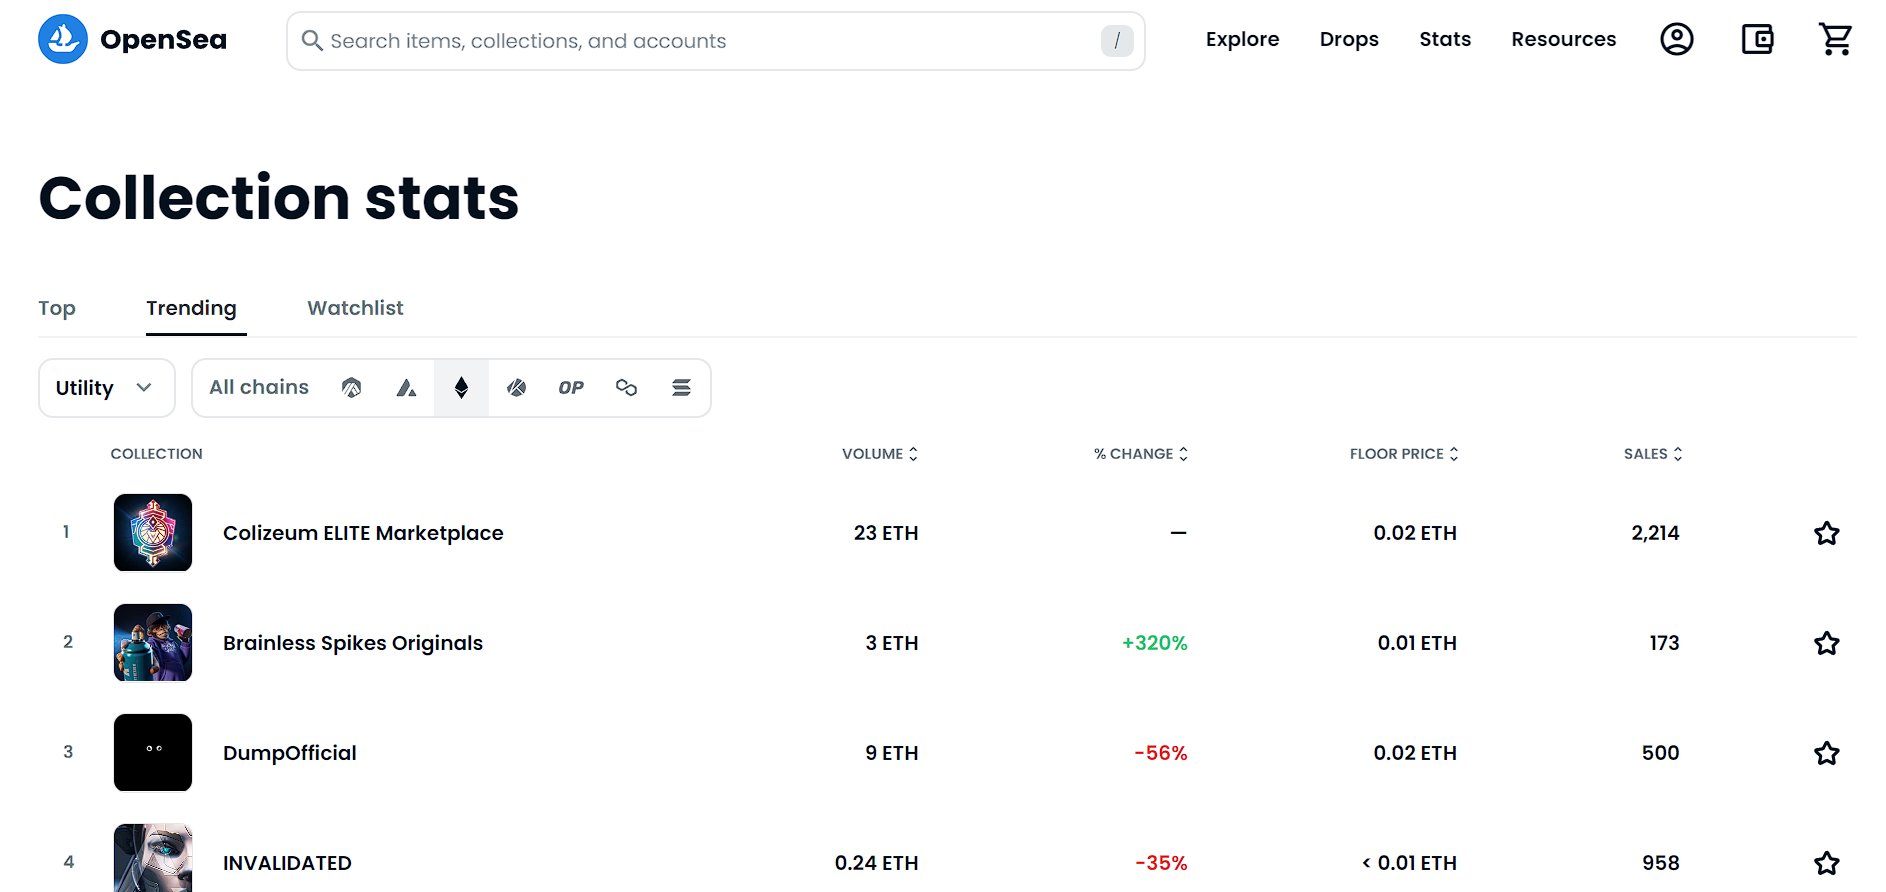Click Colizeum ELITE Marketplace thumbnail
1886x892 pixels.
(x=153, y=533)
